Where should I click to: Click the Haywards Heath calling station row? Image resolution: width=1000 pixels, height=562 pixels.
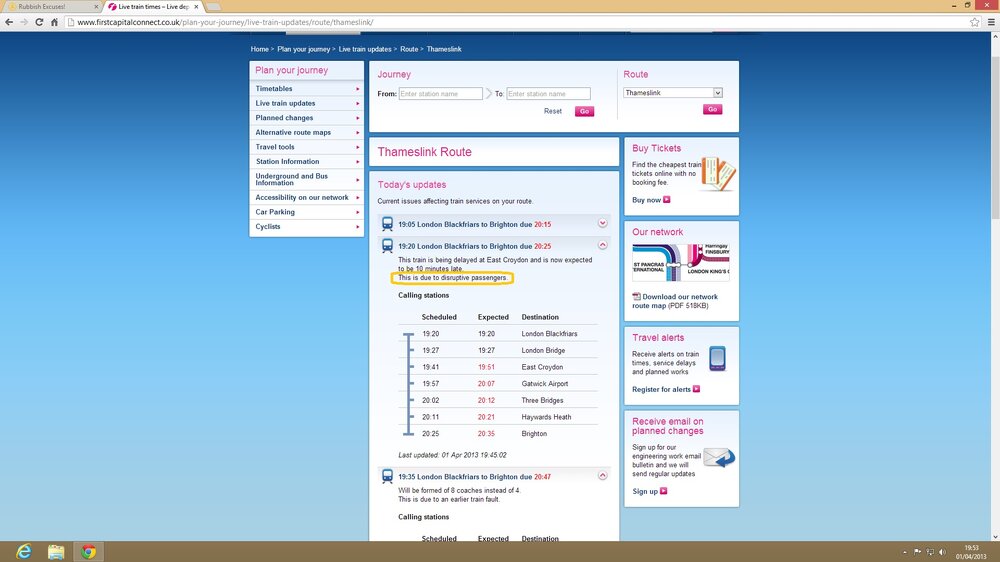[499, 417]
